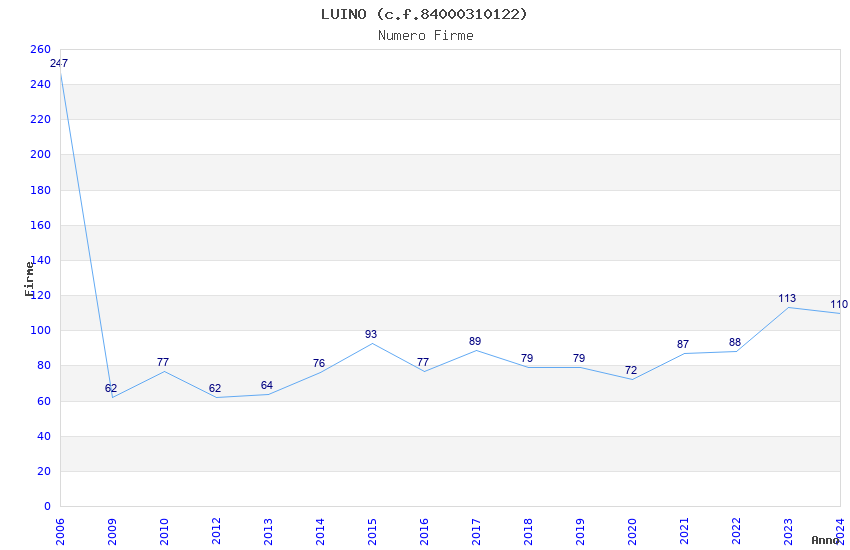Click the 40 tick label on y-axis
The image size is (850, 550).
(x=44, y=436)
